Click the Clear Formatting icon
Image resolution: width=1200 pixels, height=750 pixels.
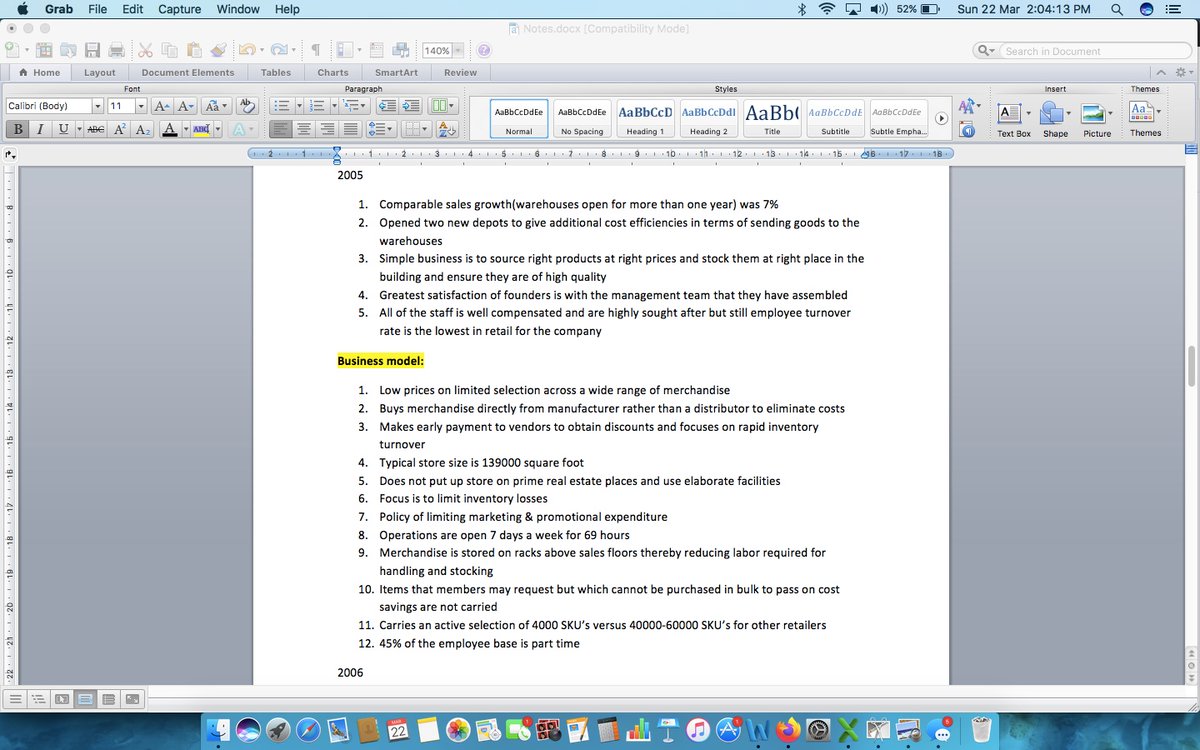(x=247, y=106)
